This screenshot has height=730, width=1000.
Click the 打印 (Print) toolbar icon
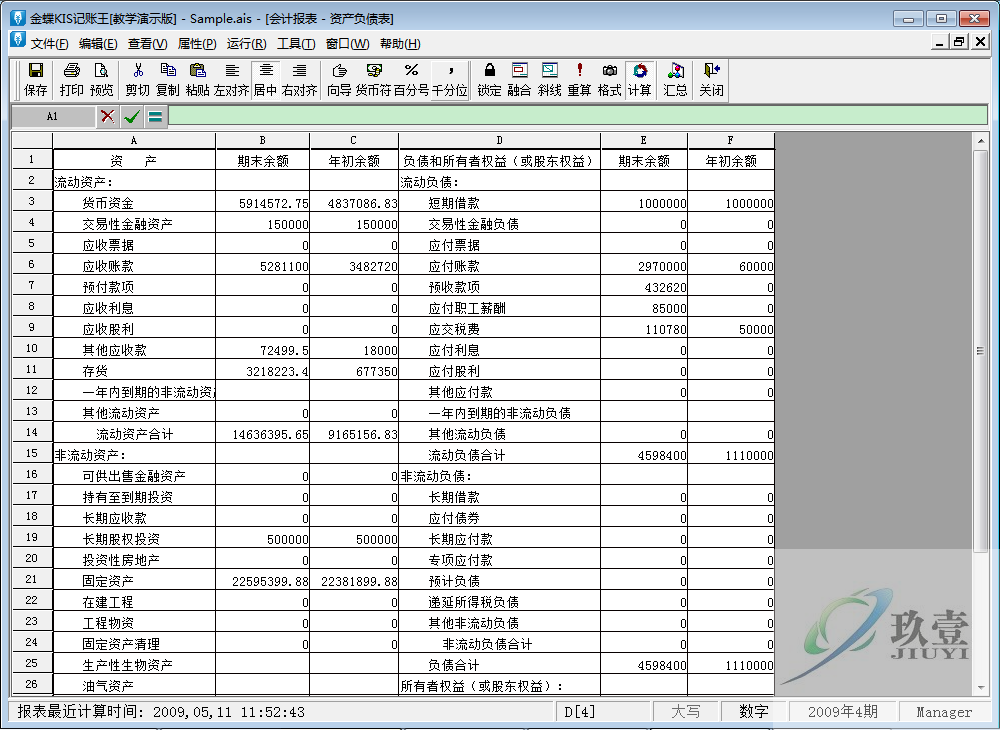point(71,80)
